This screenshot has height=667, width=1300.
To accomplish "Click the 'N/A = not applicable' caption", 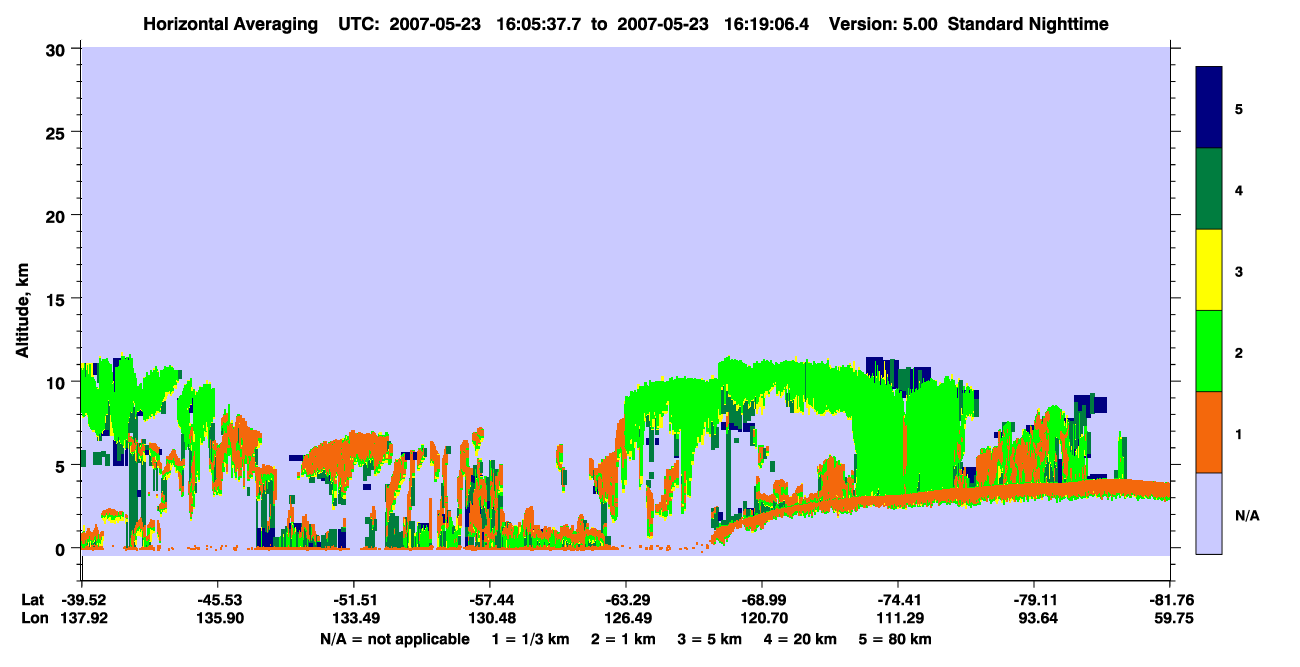I will pos(395,639).
